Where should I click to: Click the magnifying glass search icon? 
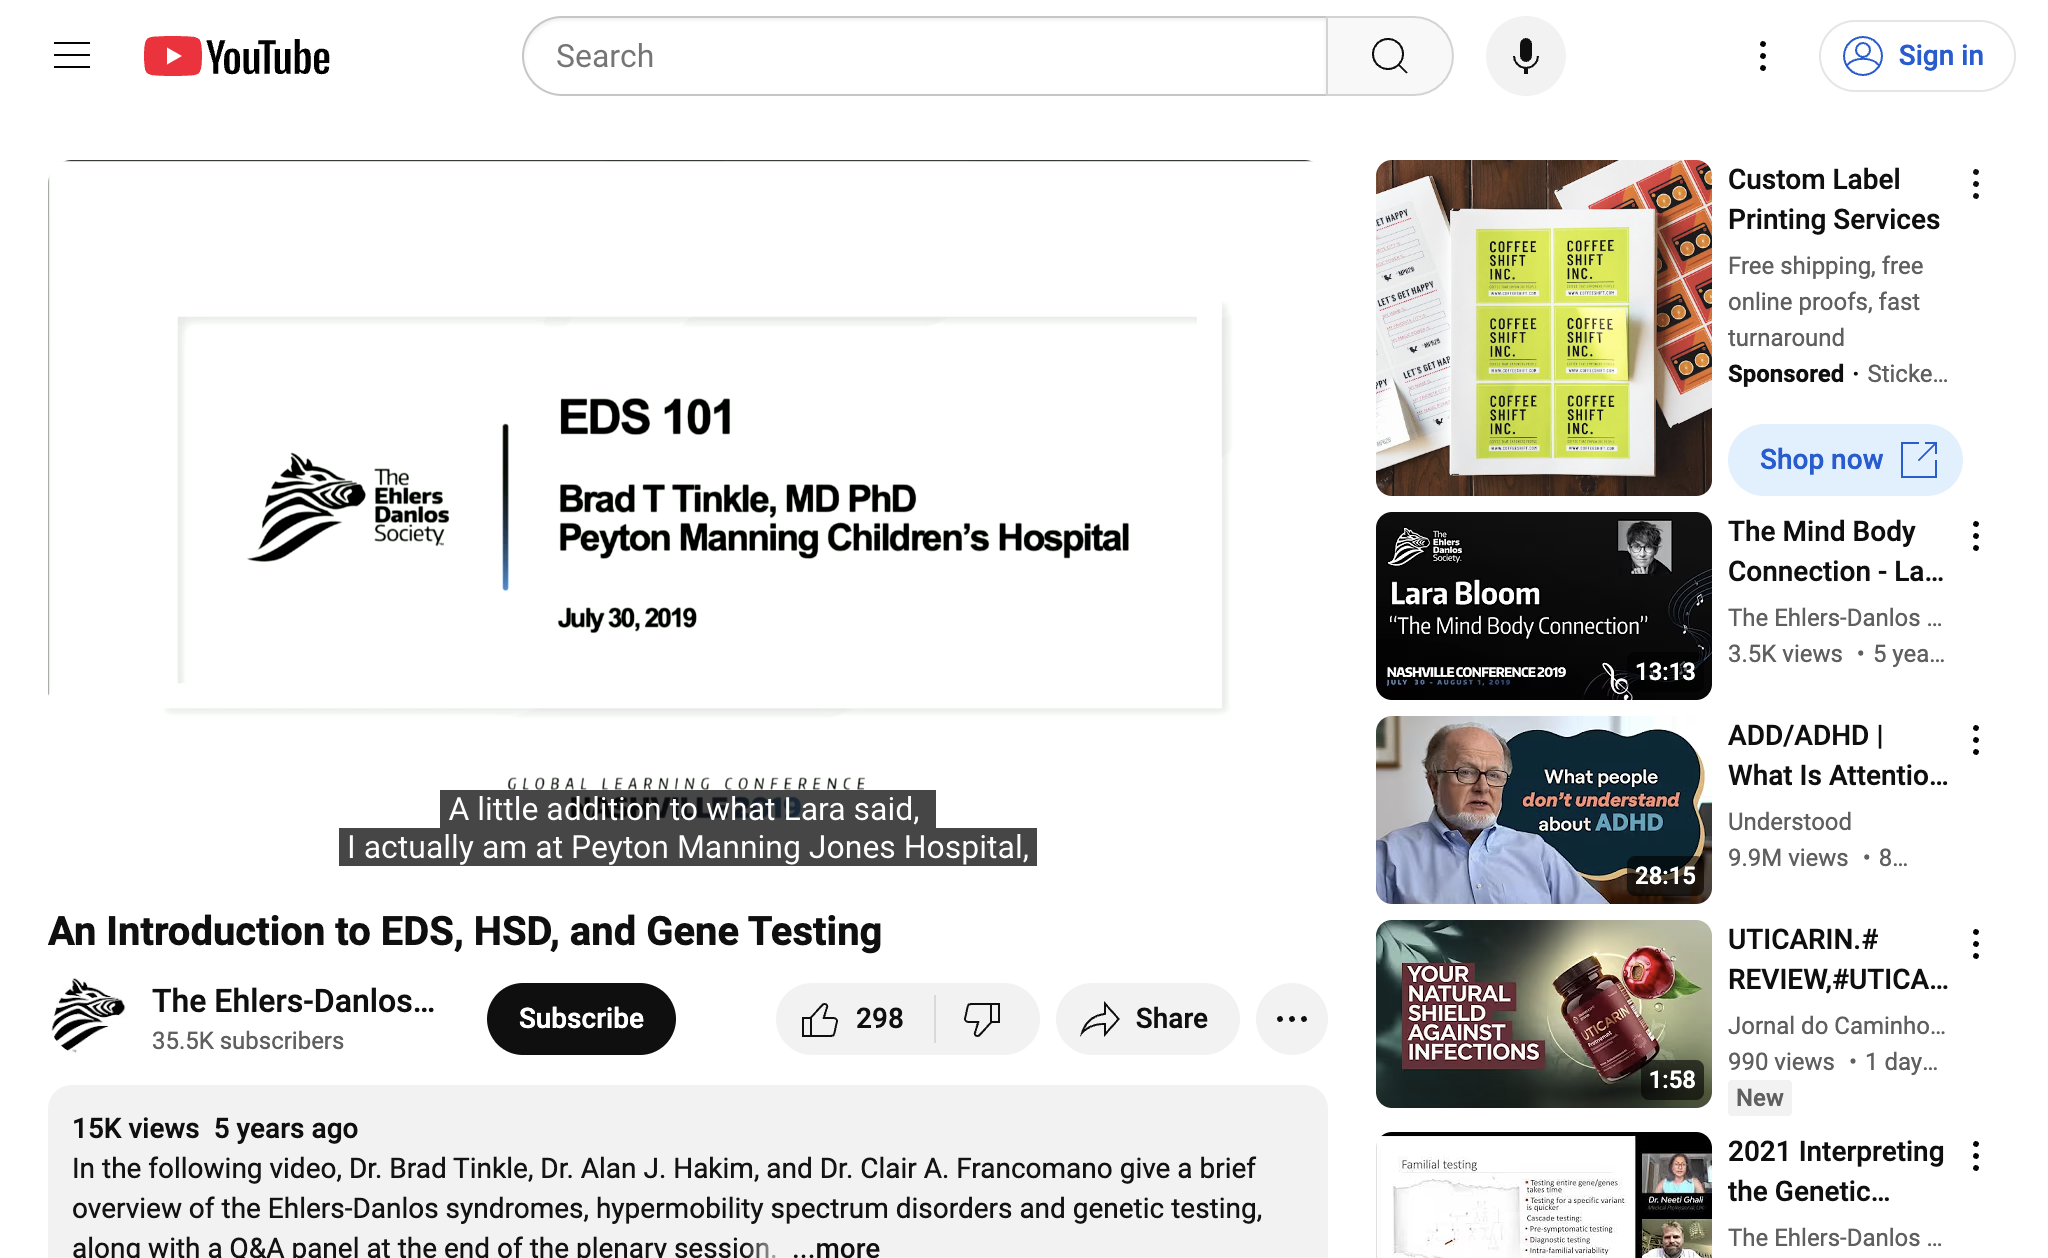pos(1389,56)
